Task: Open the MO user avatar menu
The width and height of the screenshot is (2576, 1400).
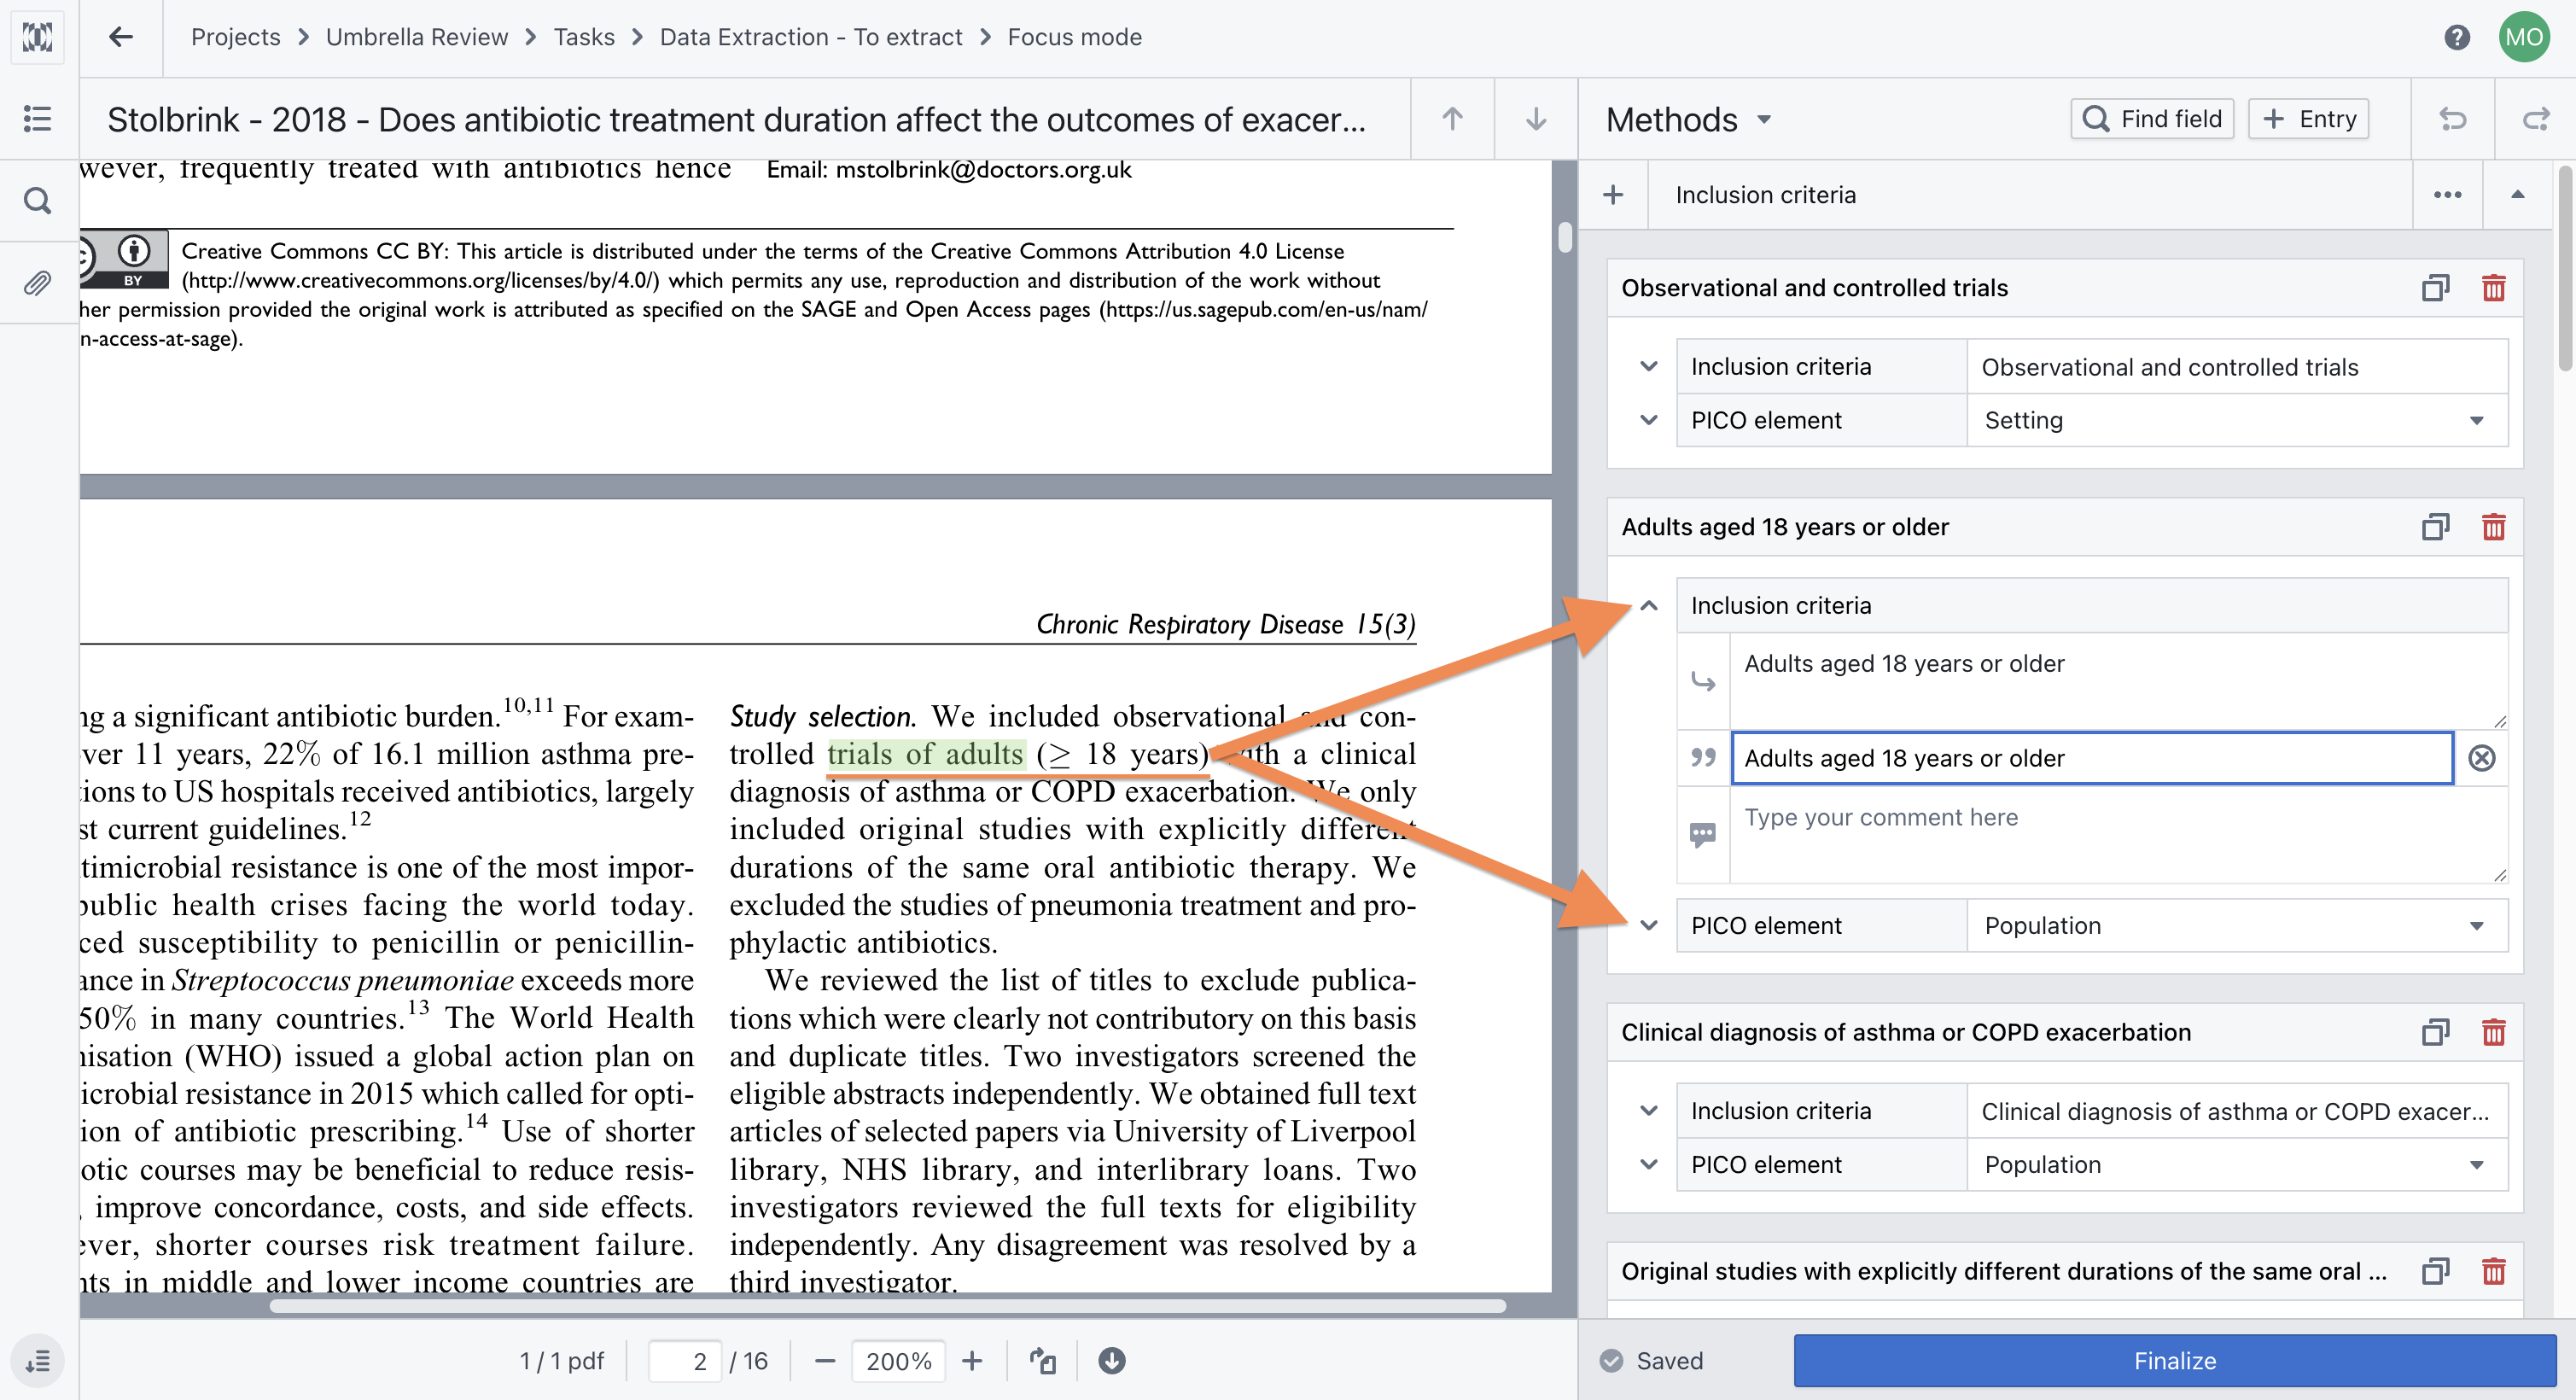Action: tap(2524, 37)
